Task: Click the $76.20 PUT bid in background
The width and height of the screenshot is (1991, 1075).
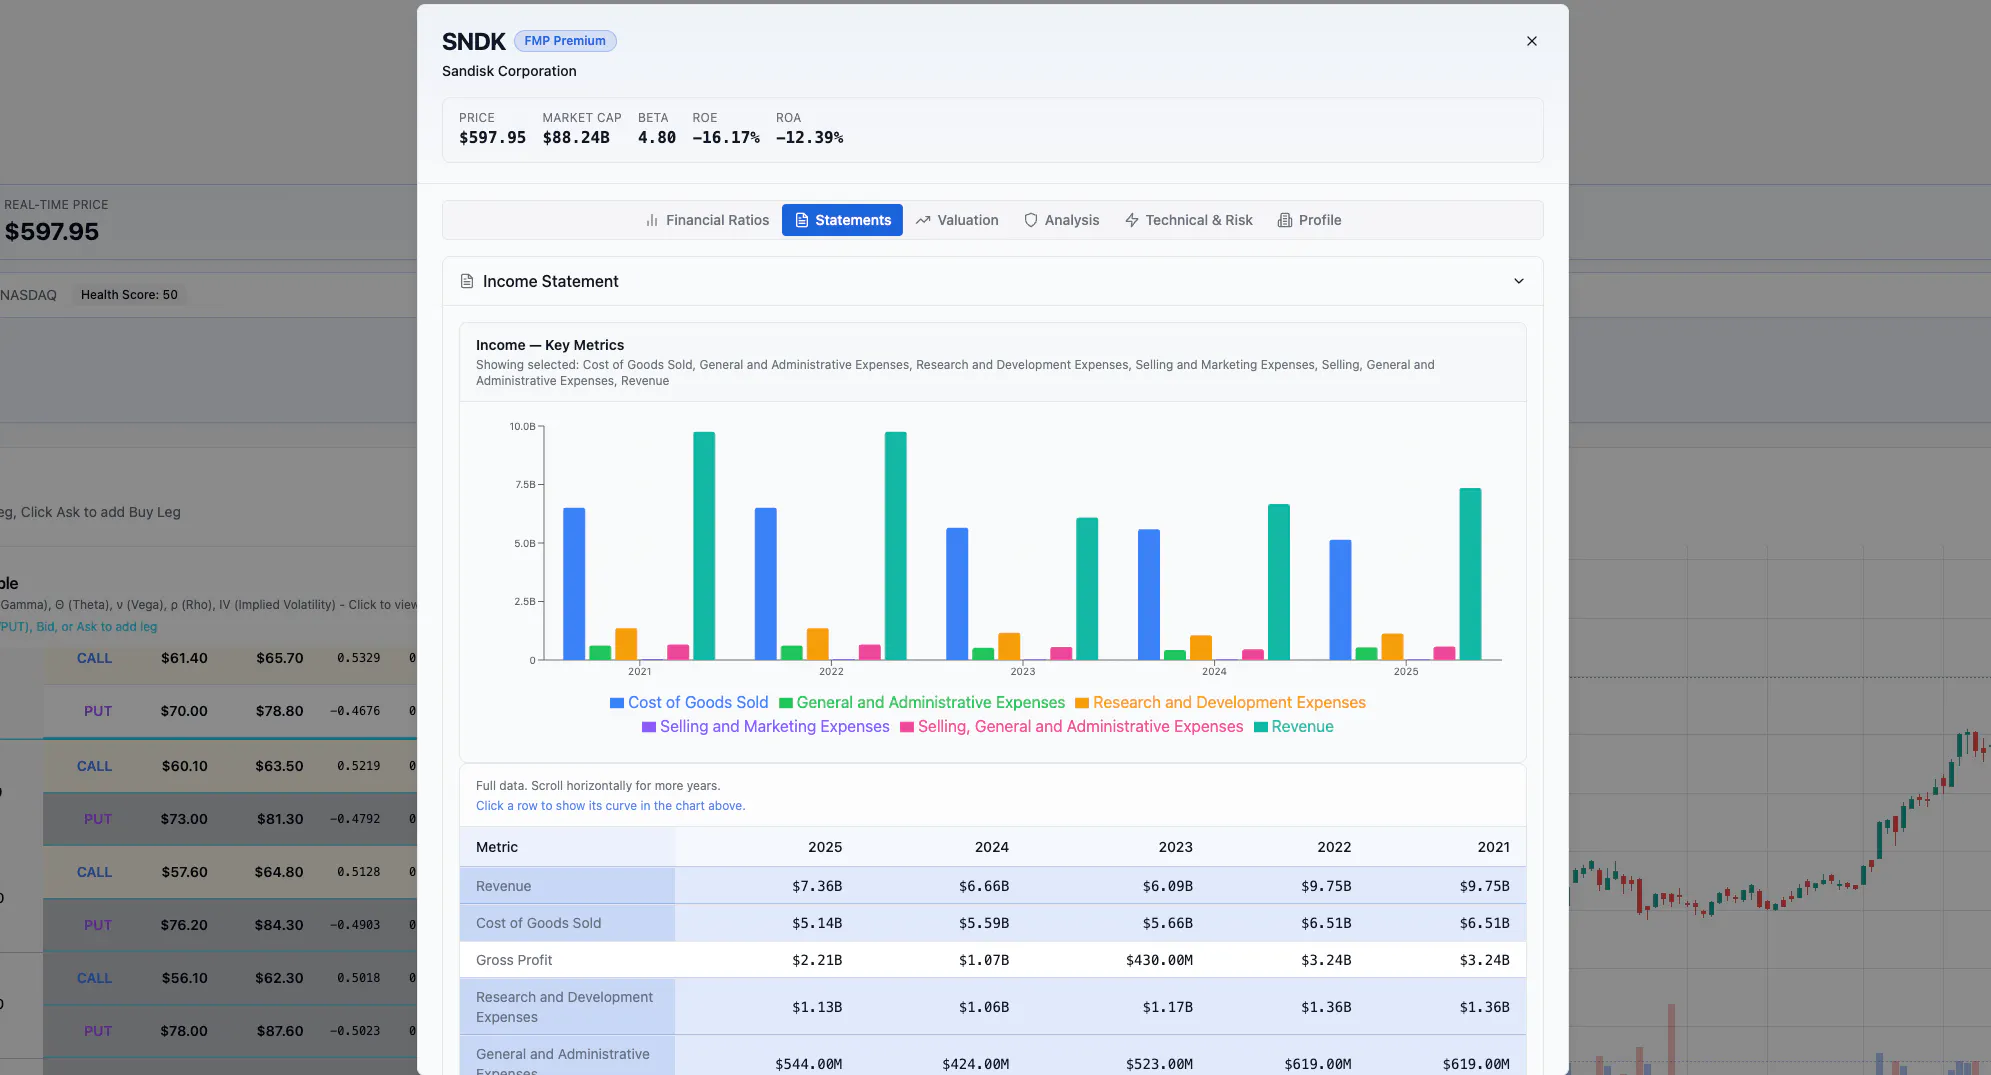Action: click(184, 925)
